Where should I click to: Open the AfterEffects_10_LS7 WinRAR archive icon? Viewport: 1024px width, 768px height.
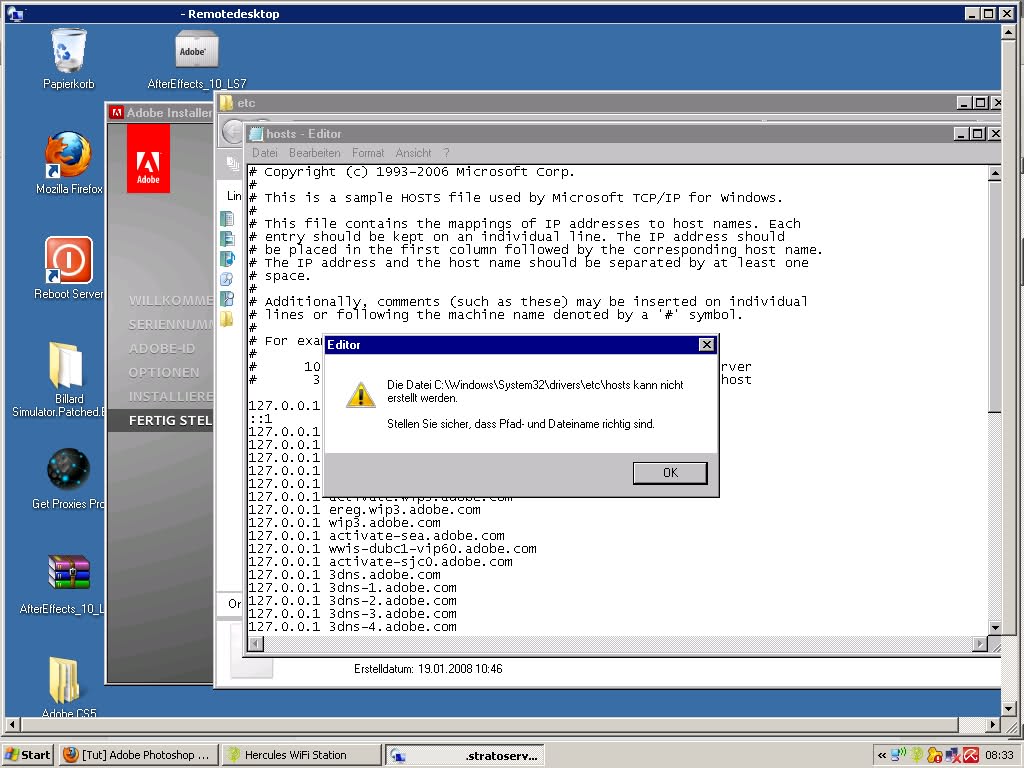pyautogui.click(x=68, y=574)
